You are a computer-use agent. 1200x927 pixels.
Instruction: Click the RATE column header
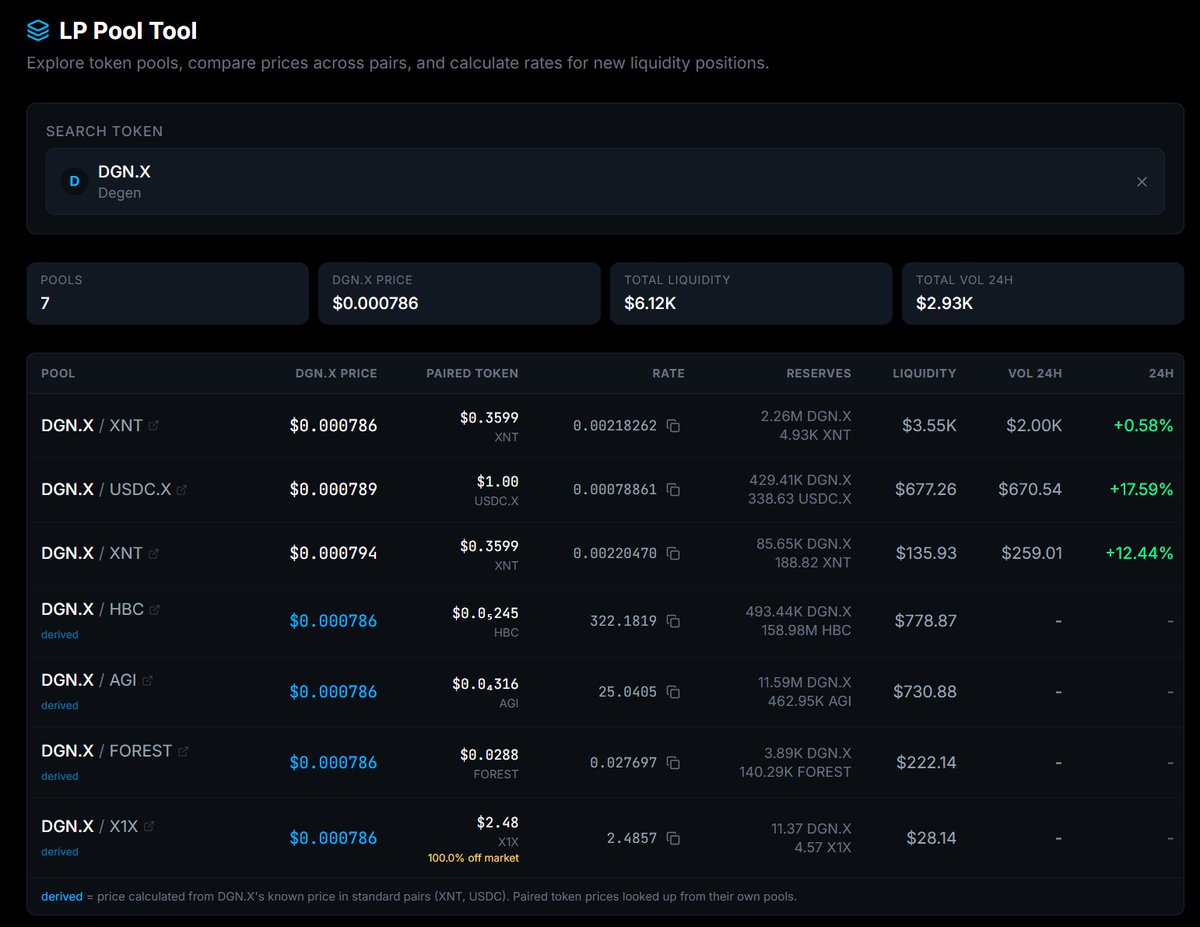pyautogui.click(x=668, y=373)
